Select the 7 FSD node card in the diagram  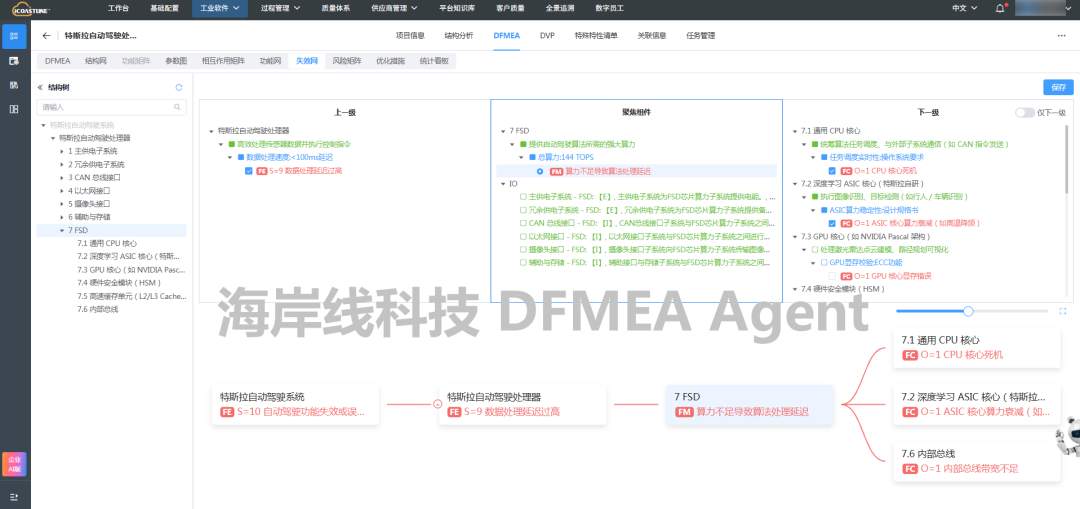(750, 405)
